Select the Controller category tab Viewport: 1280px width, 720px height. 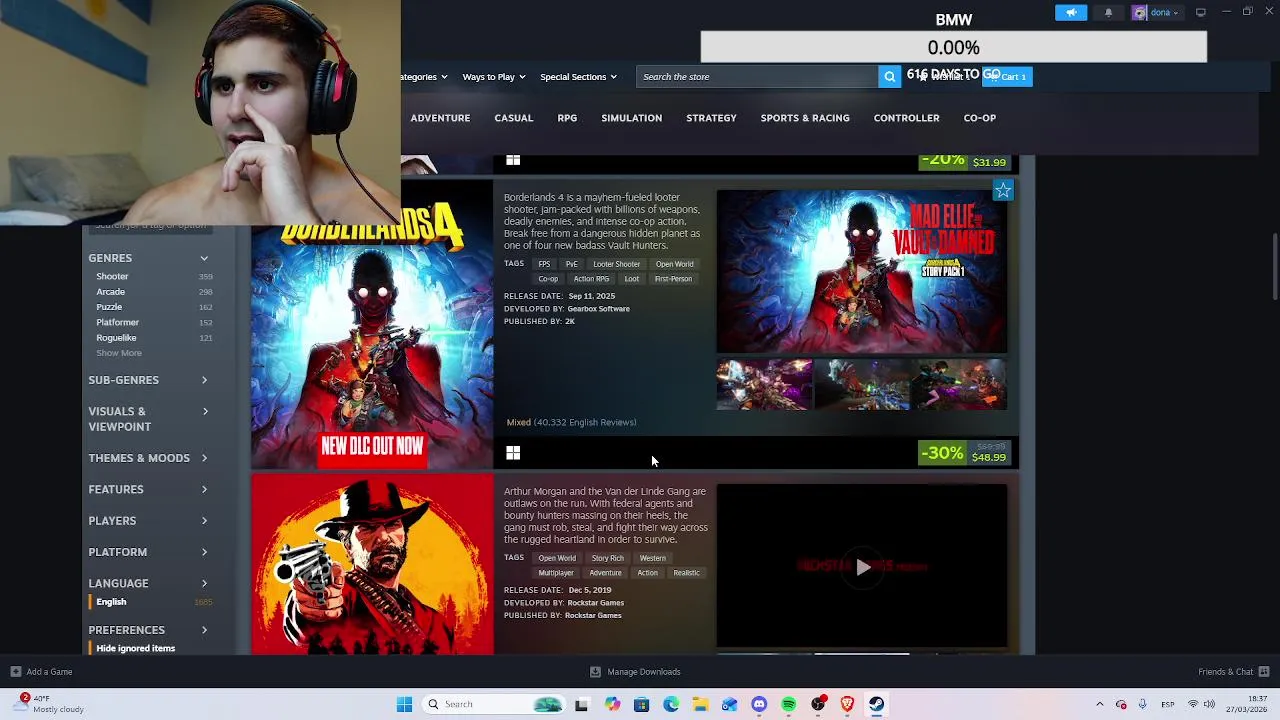click(906, 118)
